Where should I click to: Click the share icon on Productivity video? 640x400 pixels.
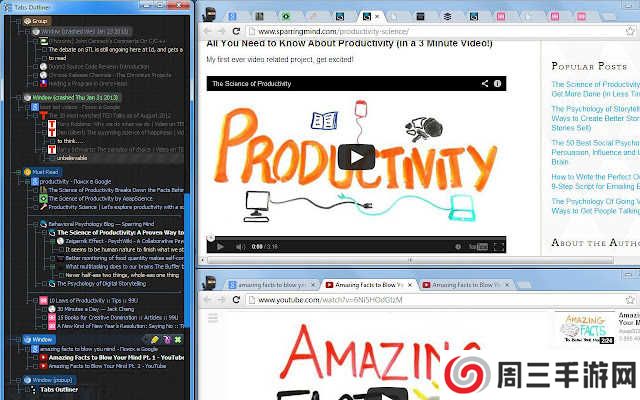[485, 83]
